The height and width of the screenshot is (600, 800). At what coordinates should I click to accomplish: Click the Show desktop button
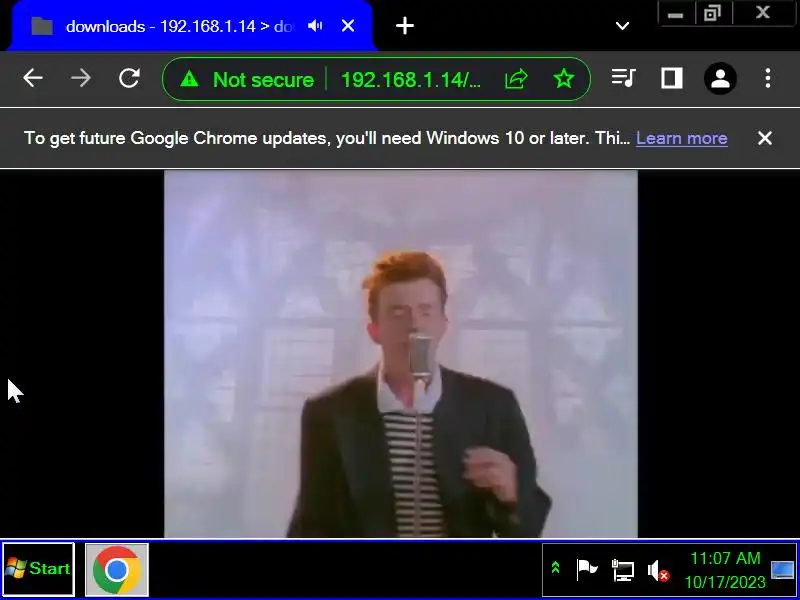[x=783, y=569]
